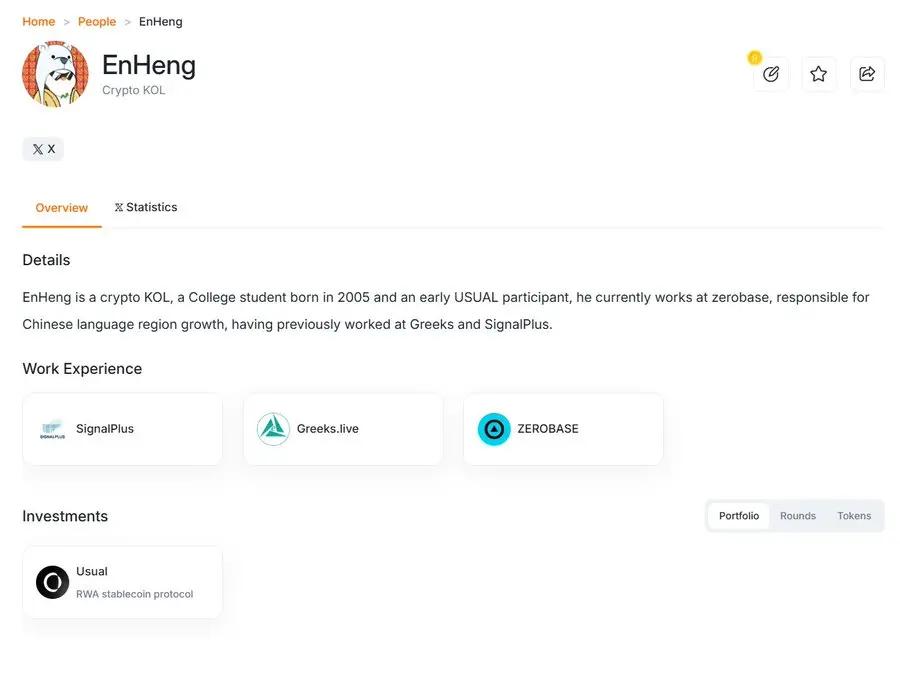Click the Greeks.live triangle logo

point(273,429)
